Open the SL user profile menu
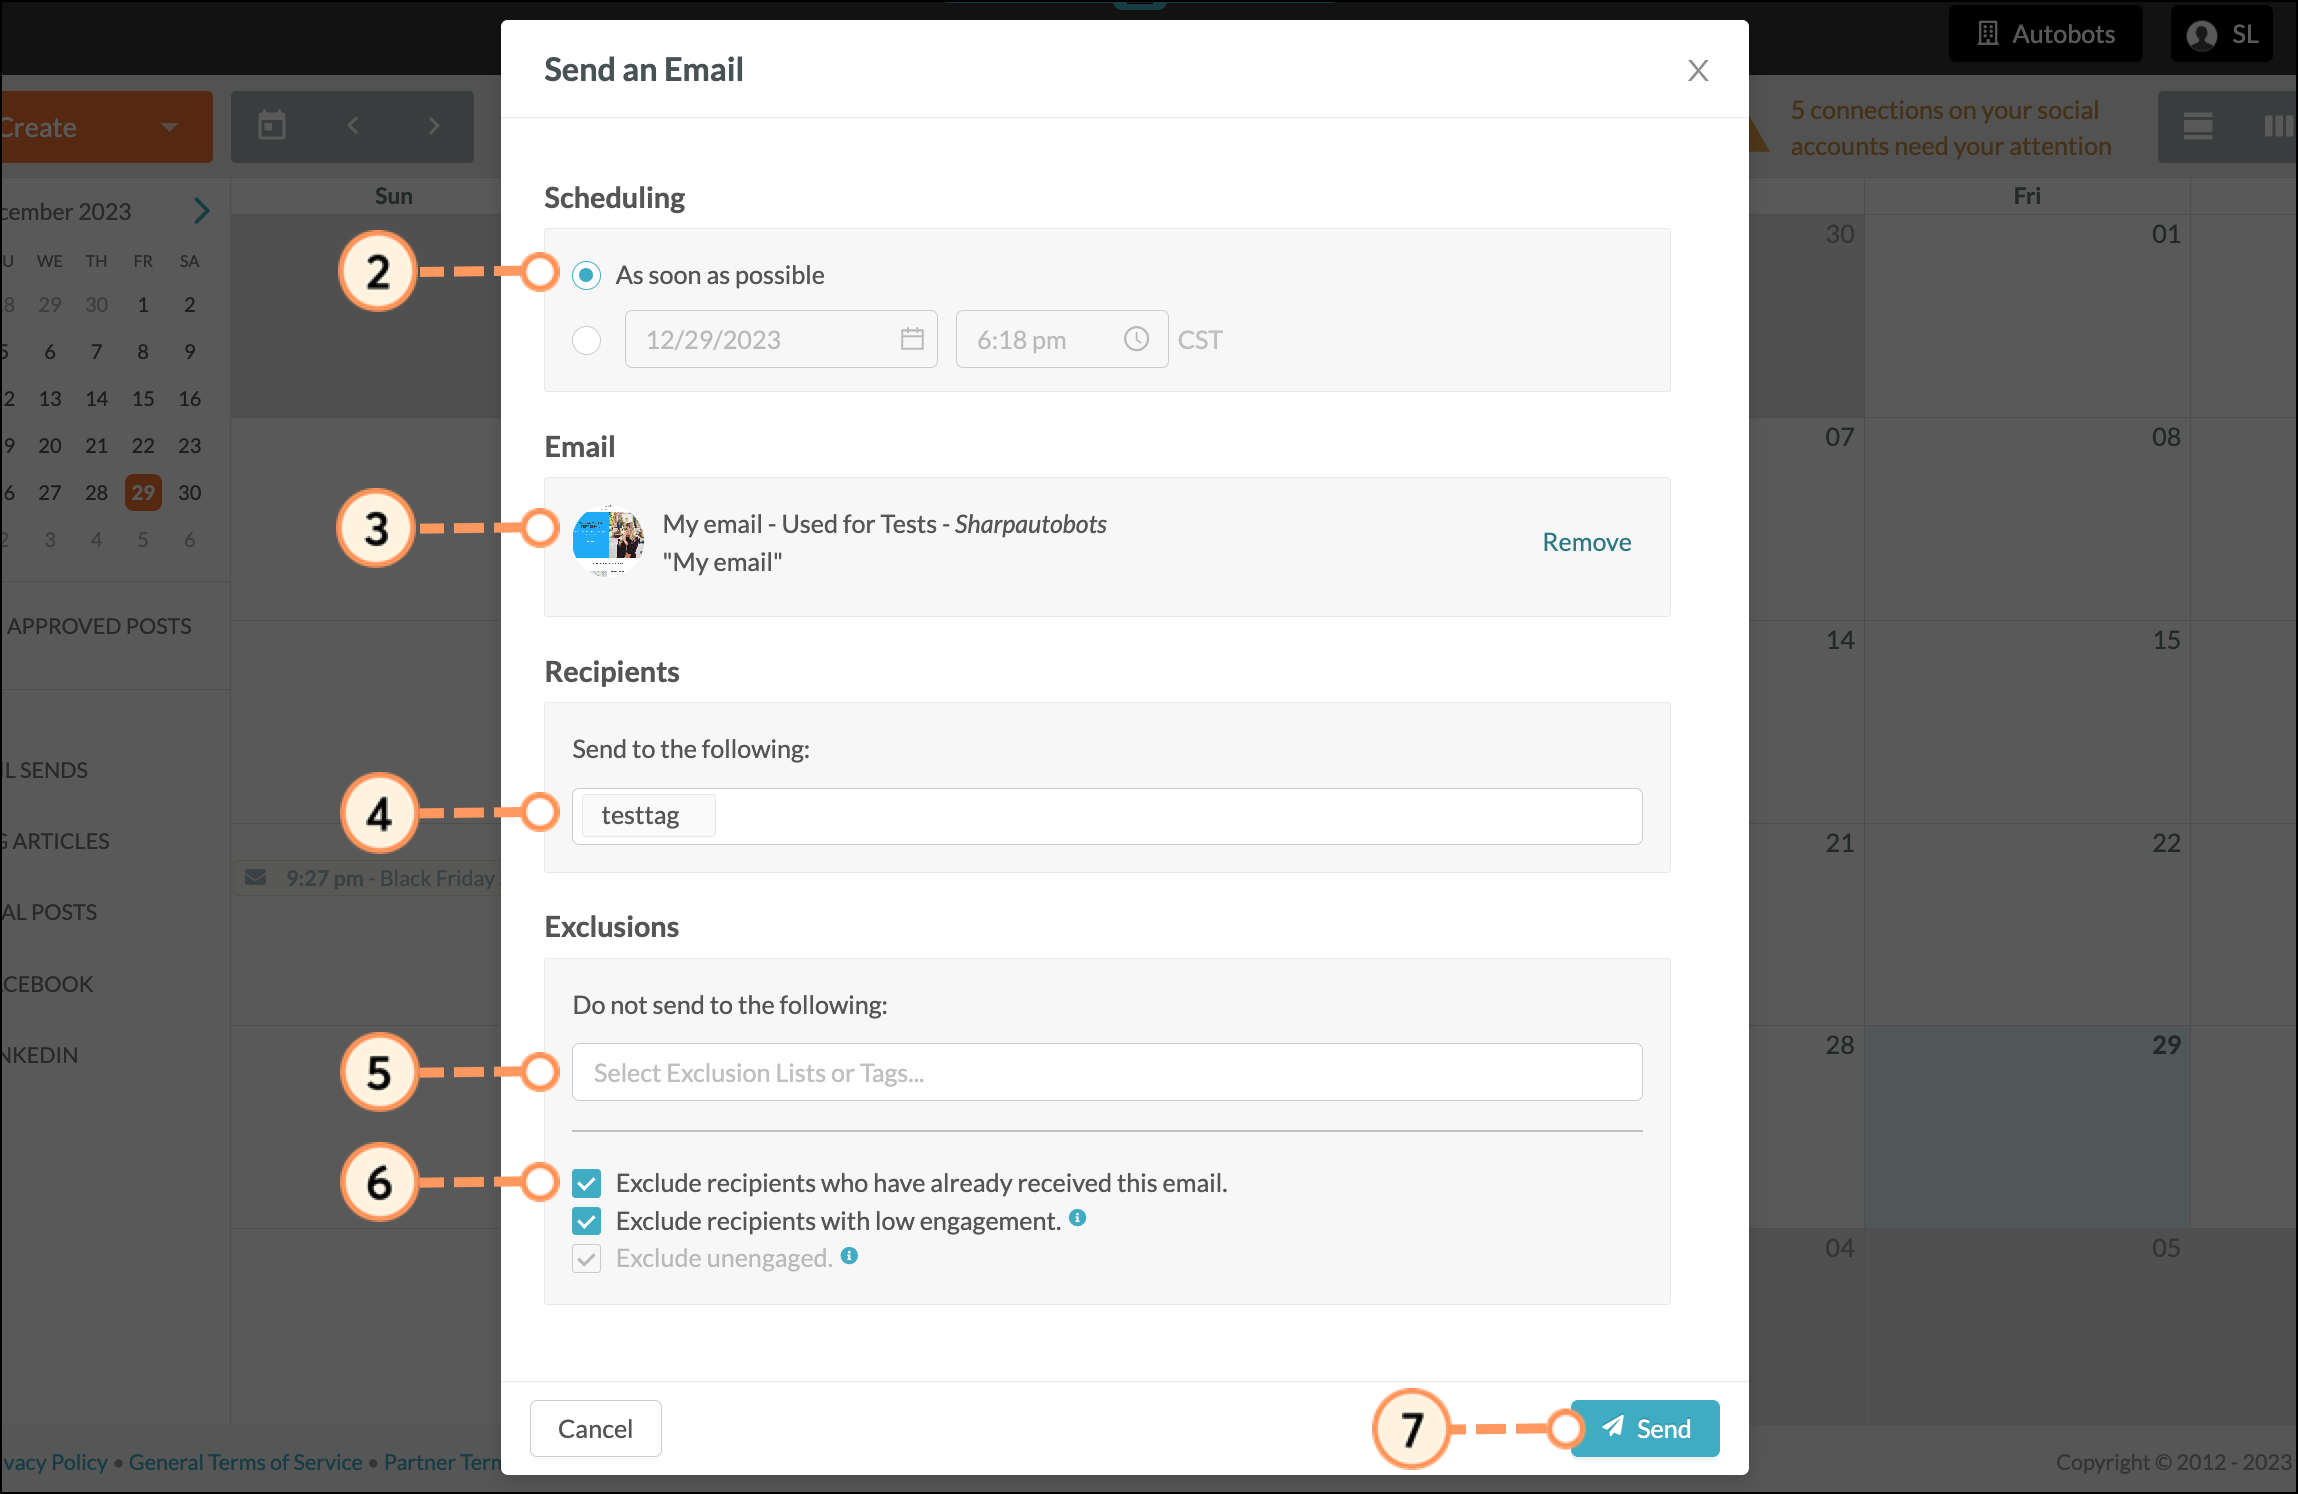2298x1494 pixels. 2222,34
